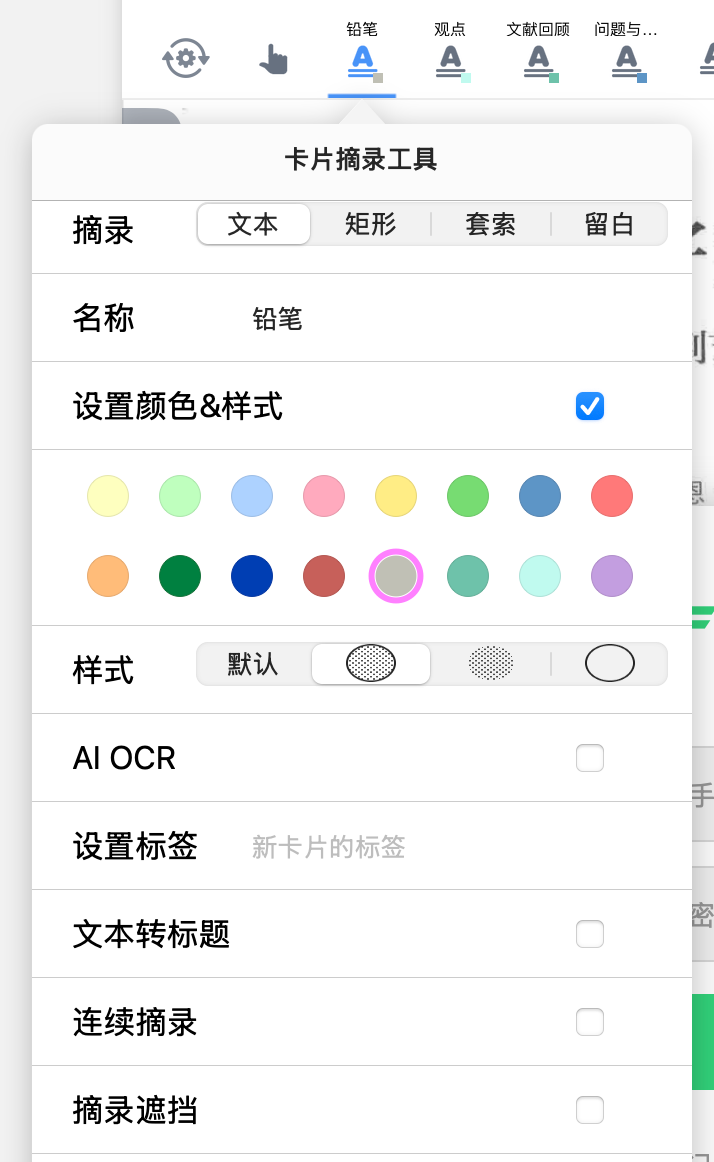Enable 摘录遮挡 checkbox
Image resolution: width=714 pixels, height=1162 pixels.
(590, 1110)
